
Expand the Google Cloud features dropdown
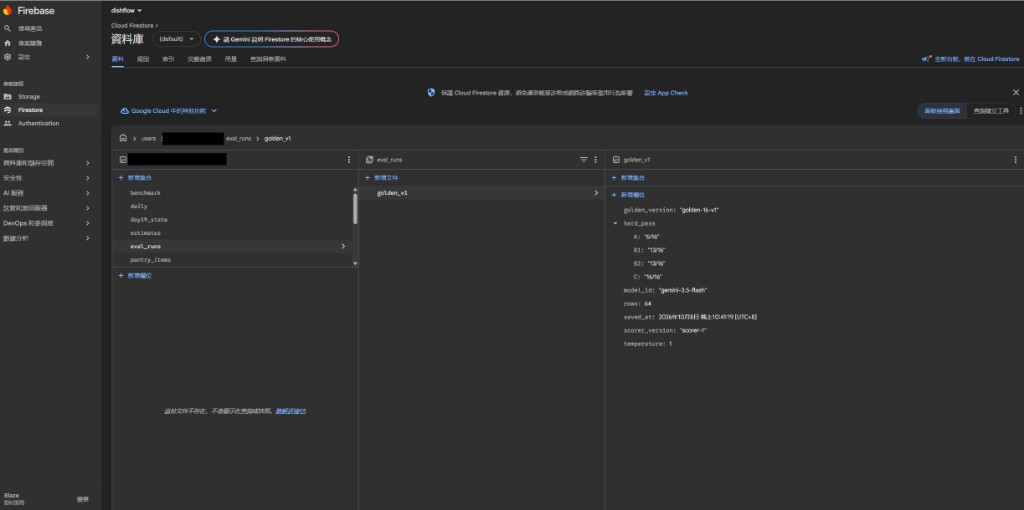click(168, 111)
